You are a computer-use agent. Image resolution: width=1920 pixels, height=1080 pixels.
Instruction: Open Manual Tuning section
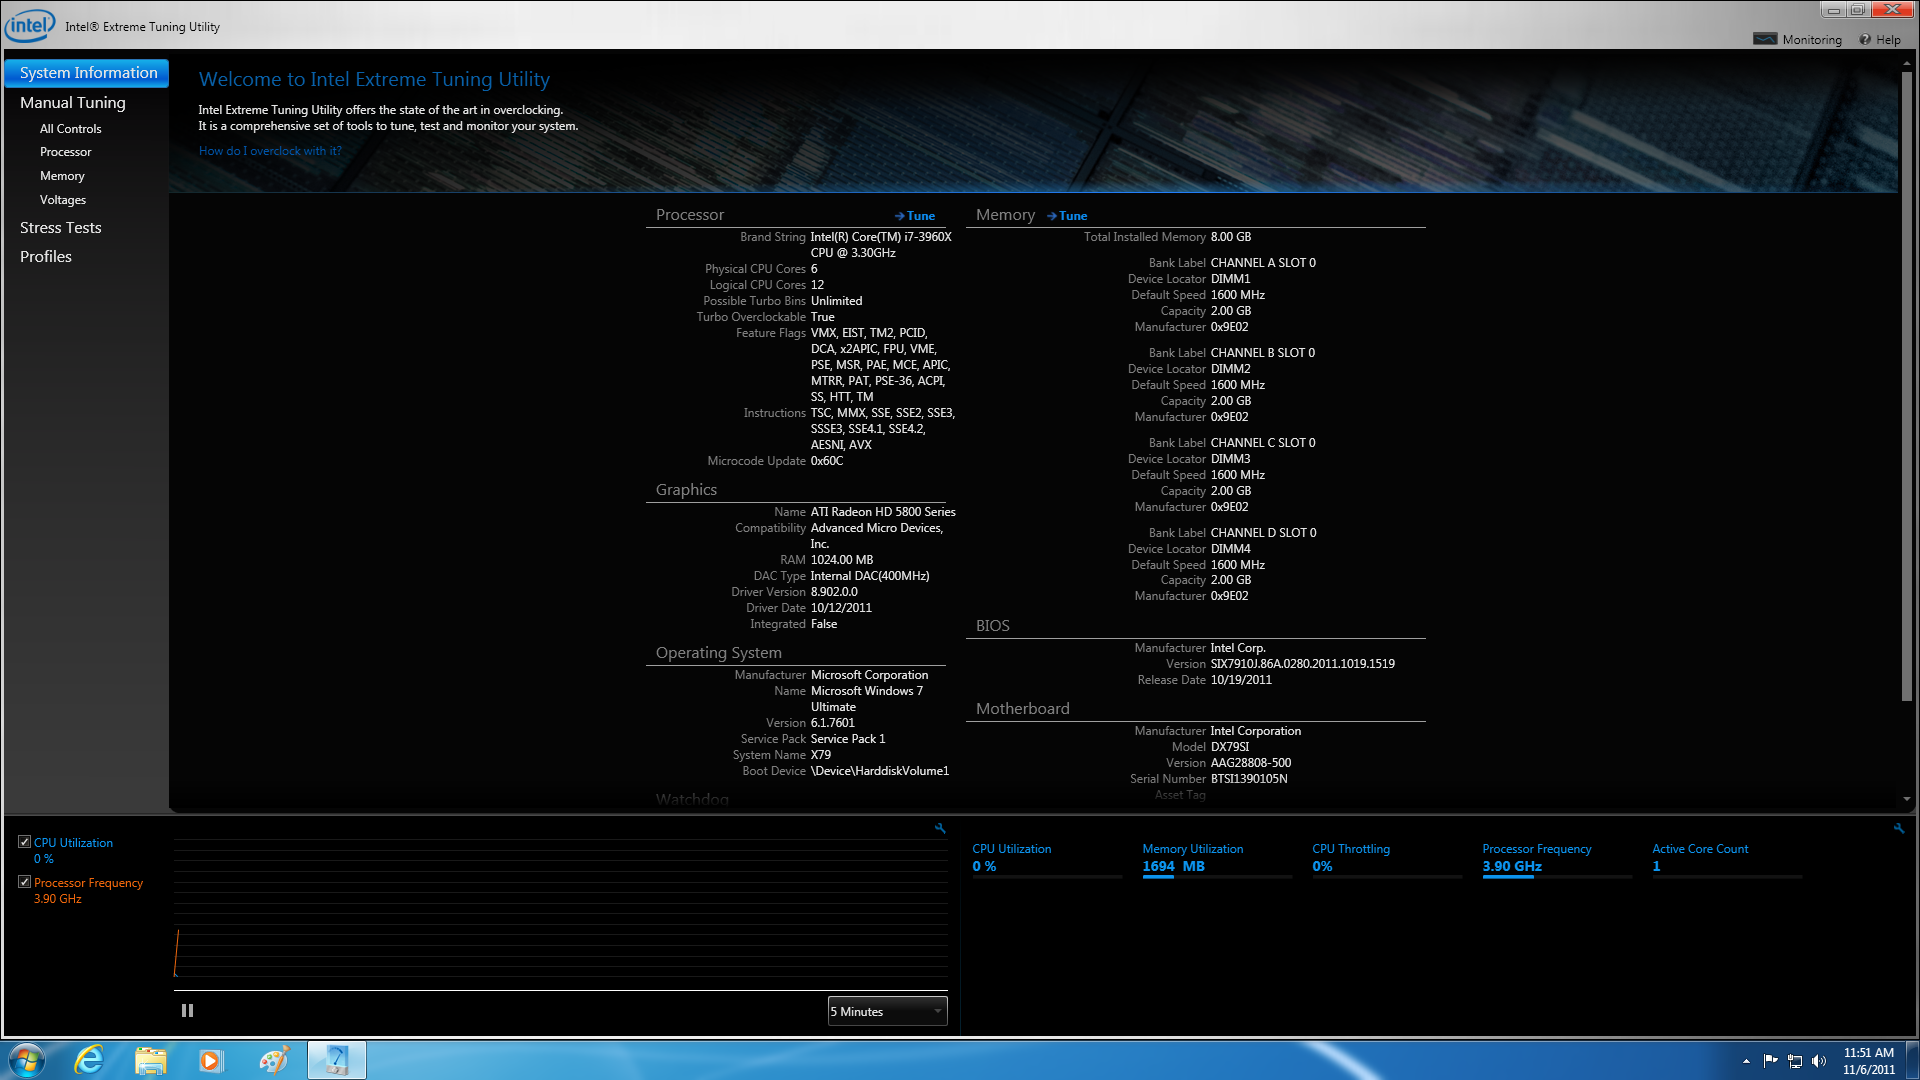click(x=73, y=102)
